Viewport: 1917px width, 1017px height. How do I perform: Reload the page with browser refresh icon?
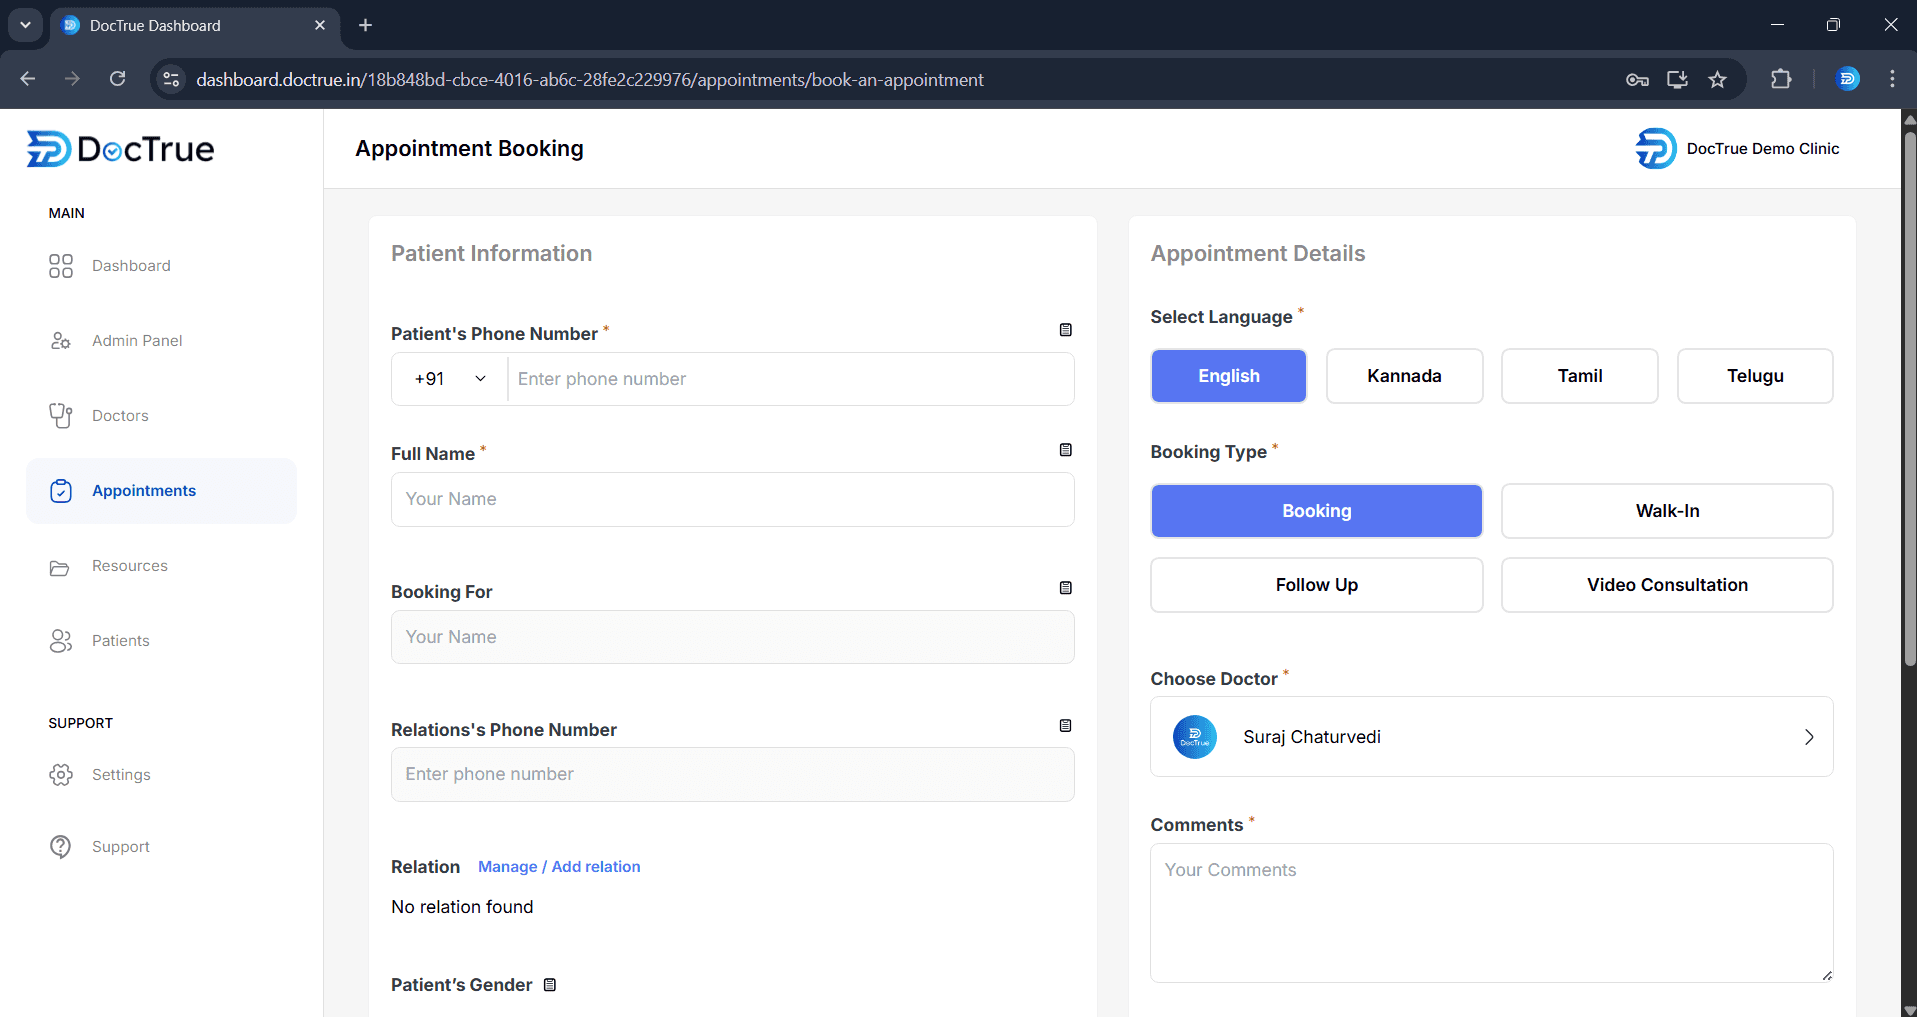(118, 79)
